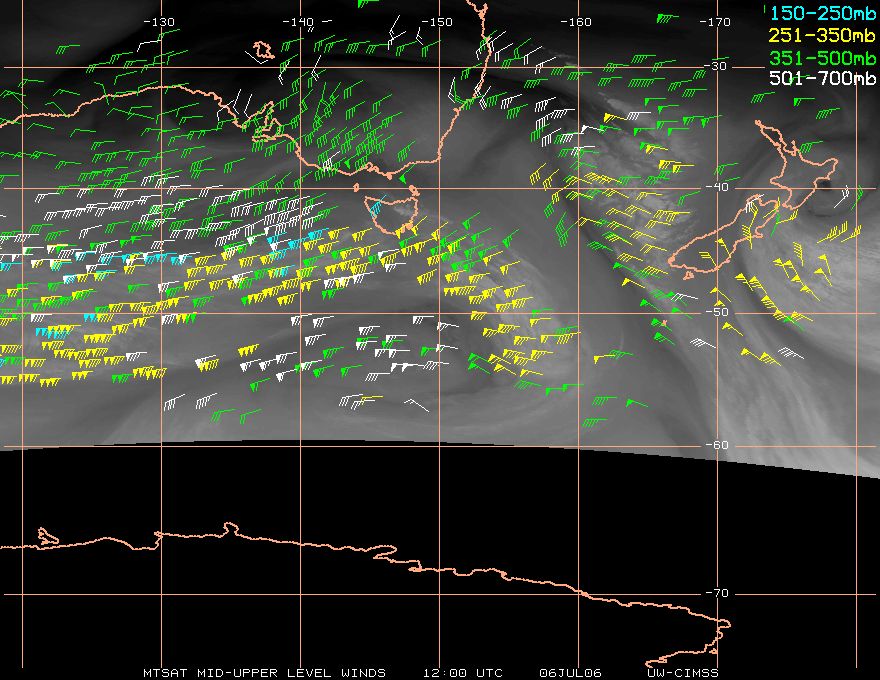Click the 12:00 UTC time stamp
The image size is (880, 680).
coord(462,673)
